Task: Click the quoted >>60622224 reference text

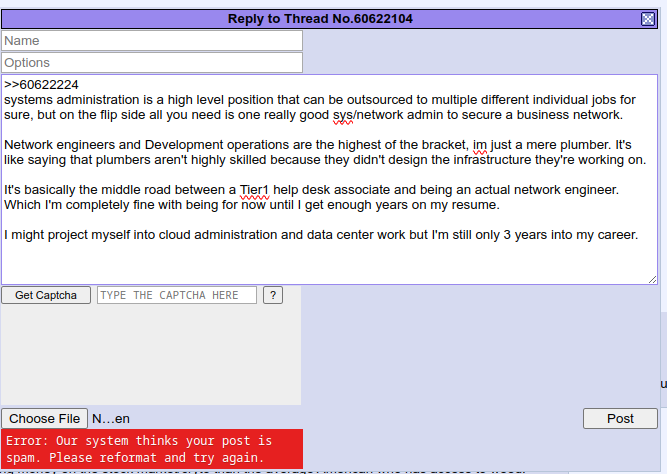Action: click(x=41, y=85)
